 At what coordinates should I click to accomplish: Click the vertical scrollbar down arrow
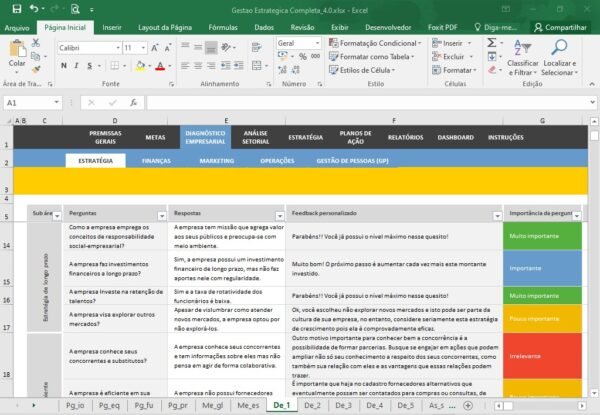594,393
